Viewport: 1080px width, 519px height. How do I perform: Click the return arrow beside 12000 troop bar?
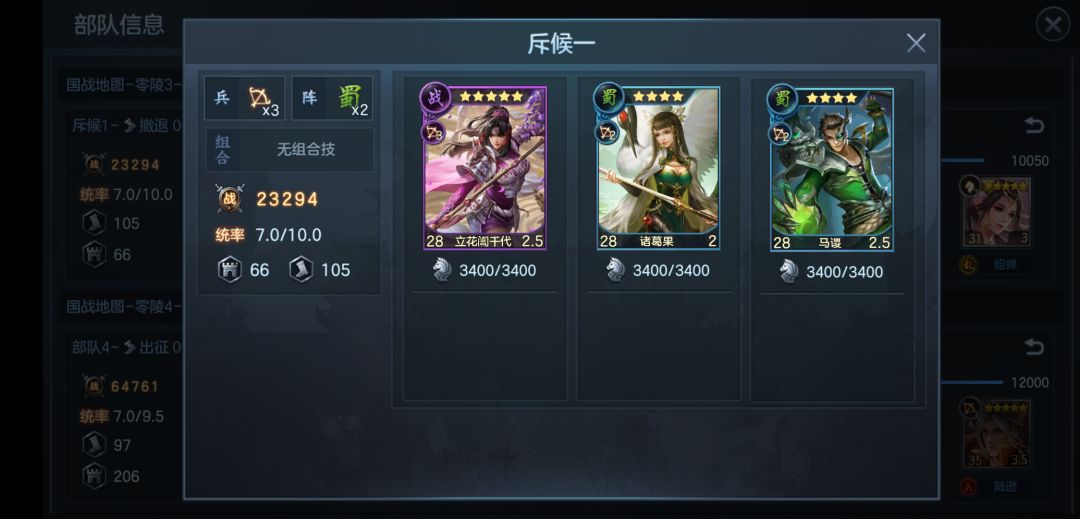pyautogui.click(x=1034, y=347)
